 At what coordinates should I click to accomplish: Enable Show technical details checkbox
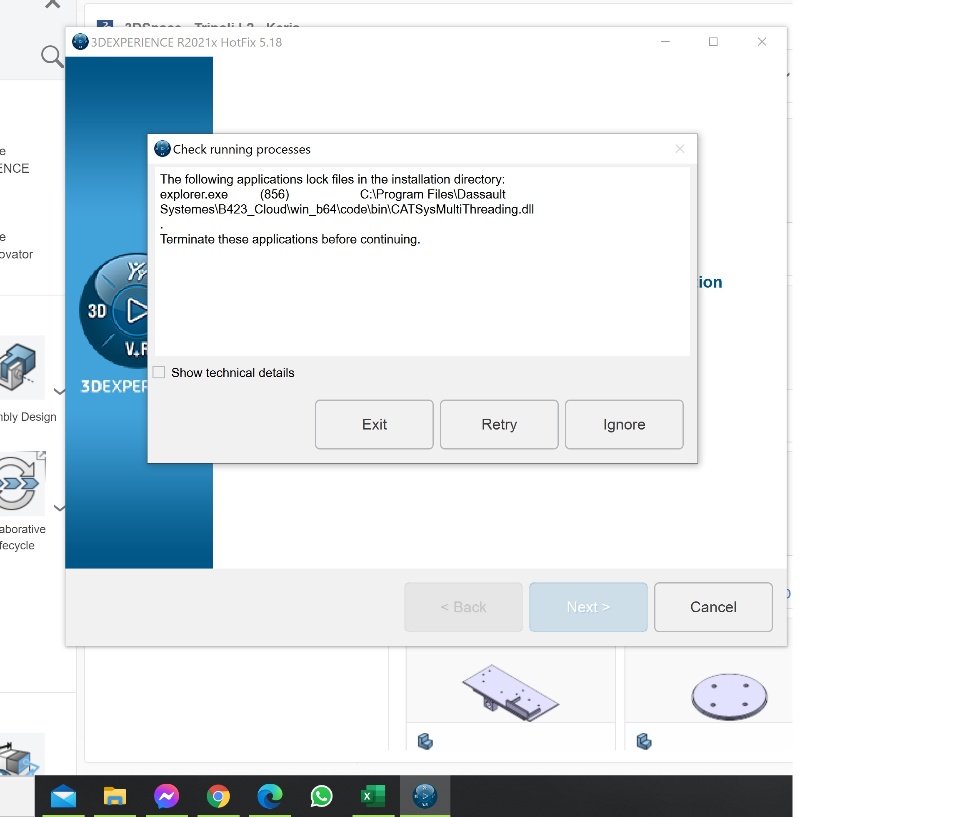[159, 372]
